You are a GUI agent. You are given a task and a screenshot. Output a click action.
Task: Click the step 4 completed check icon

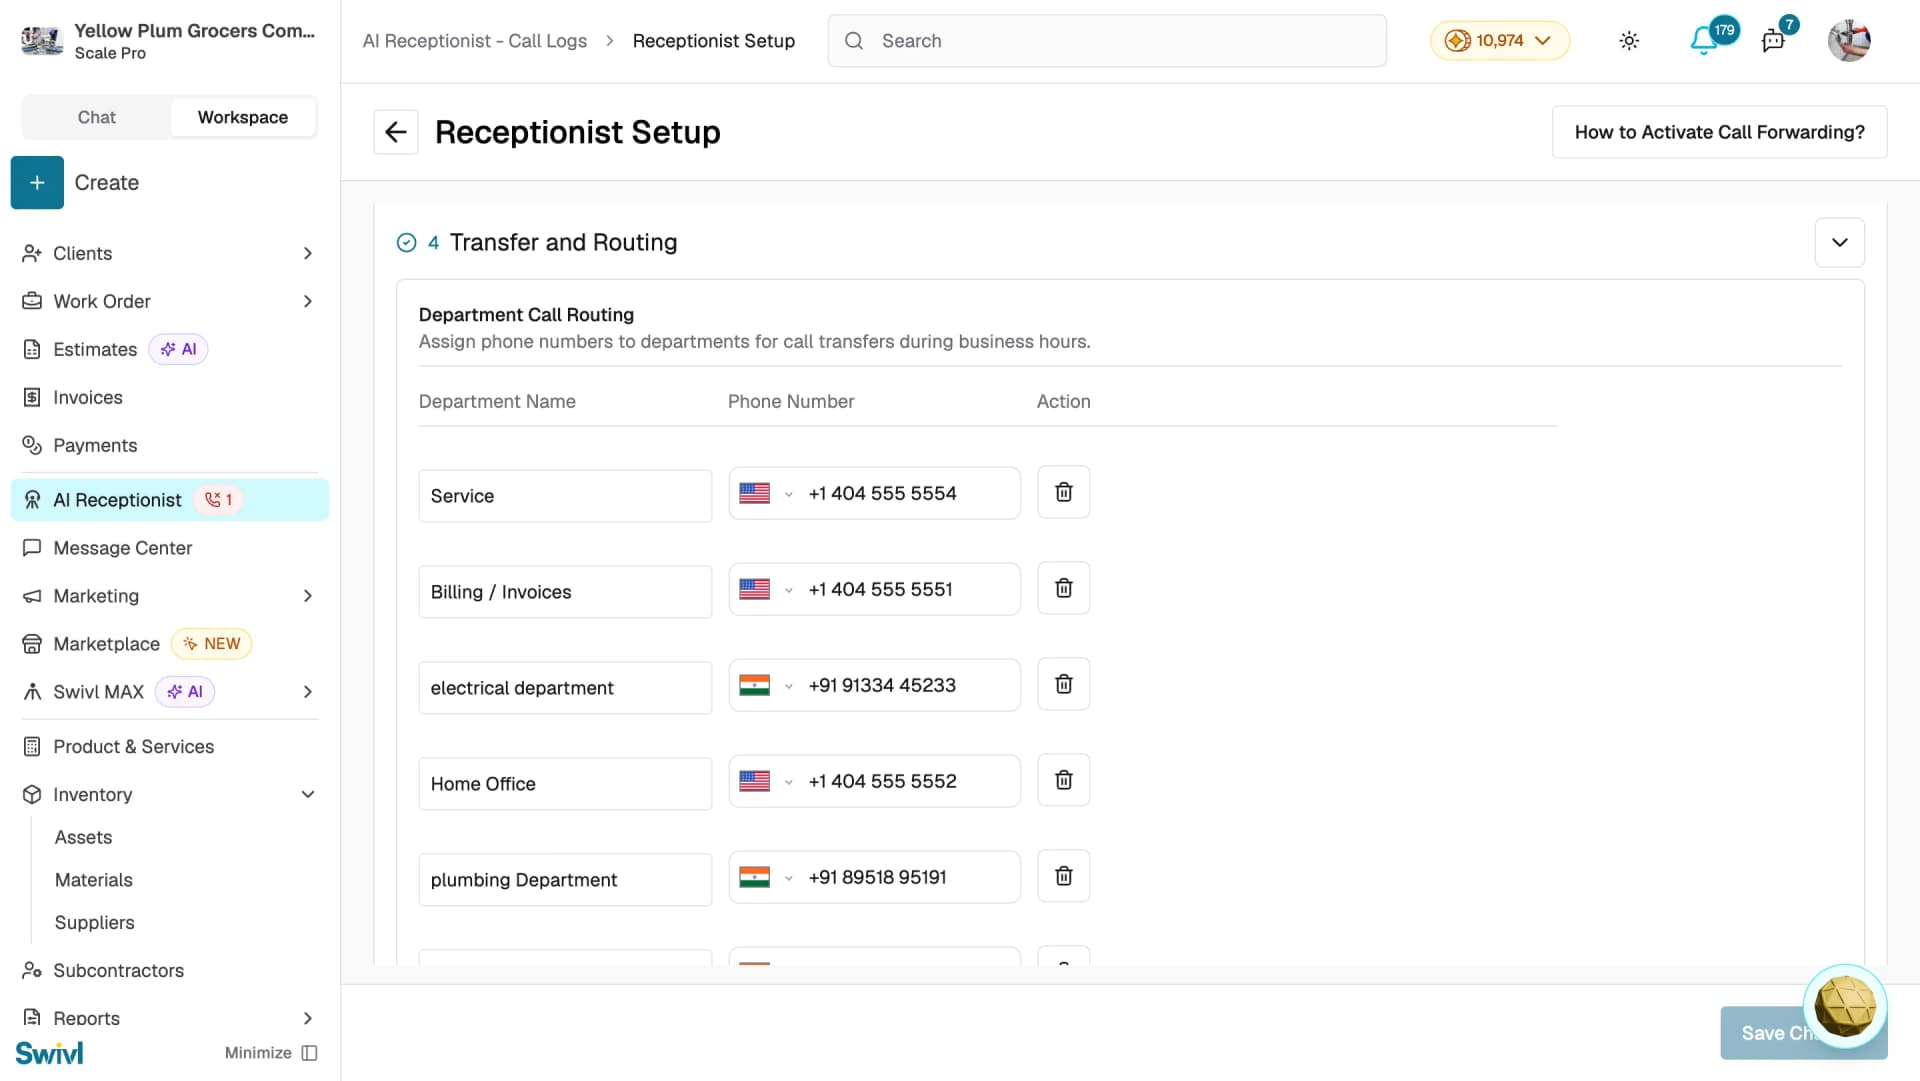(406, 243)
